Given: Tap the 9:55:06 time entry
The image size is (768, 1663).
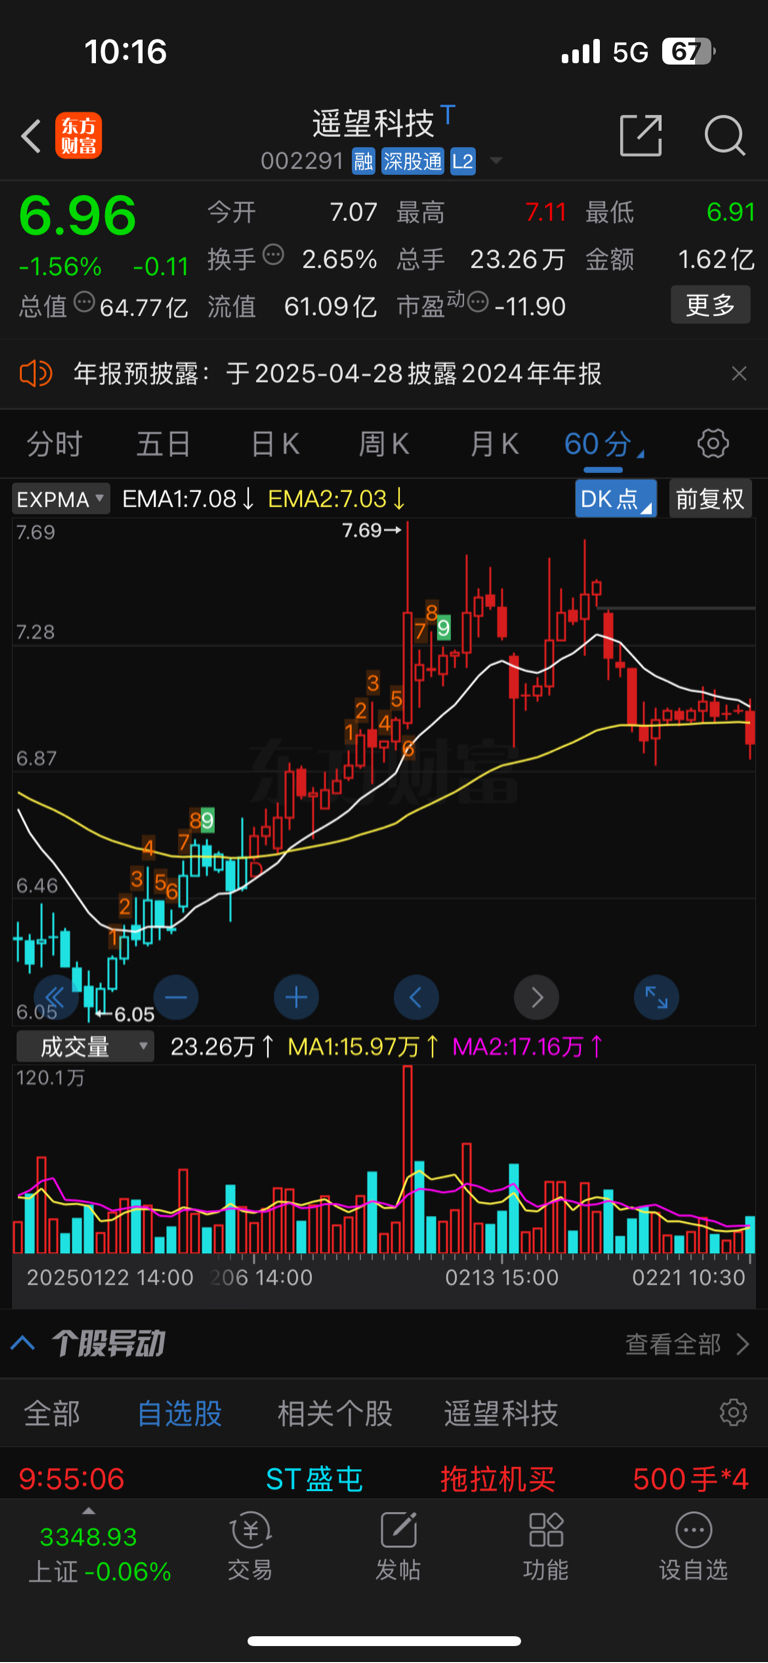Looking at the screenshot, I should point(72,1478).
